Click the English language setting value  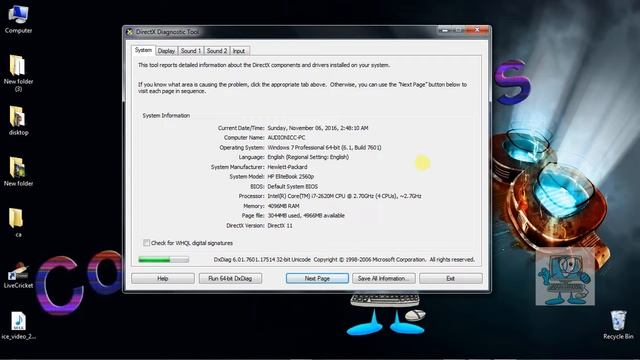point(308,157)
